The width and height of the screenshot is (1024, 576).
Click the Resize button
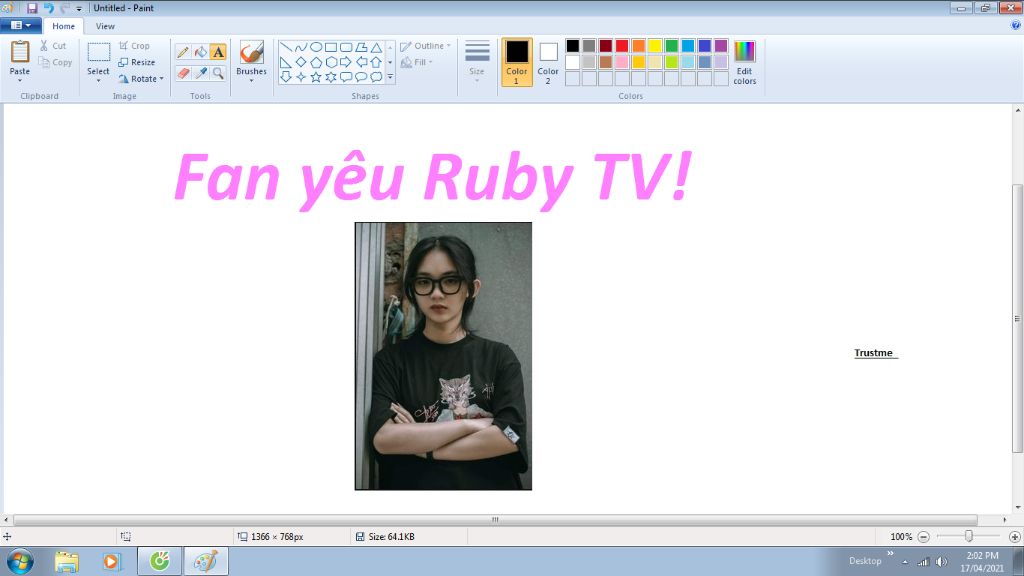[x=137, y=62]
